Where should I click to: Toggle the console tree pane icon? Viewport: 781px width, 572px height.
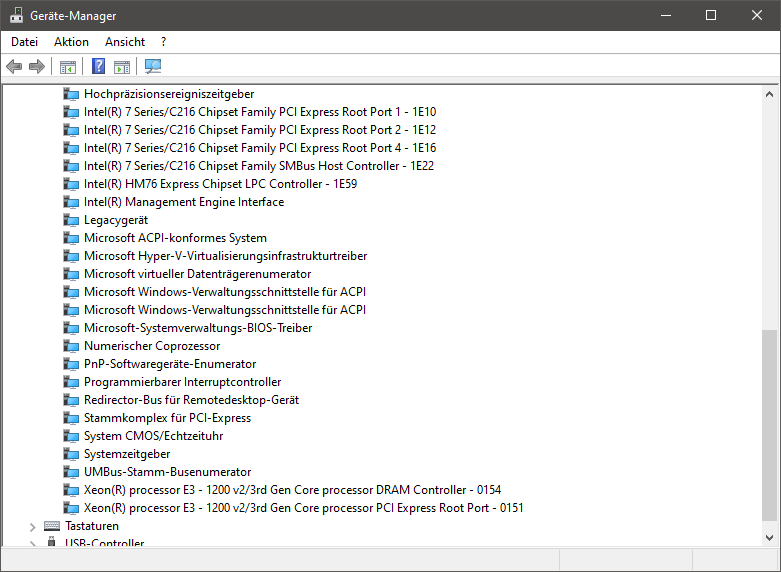[68, 66]
